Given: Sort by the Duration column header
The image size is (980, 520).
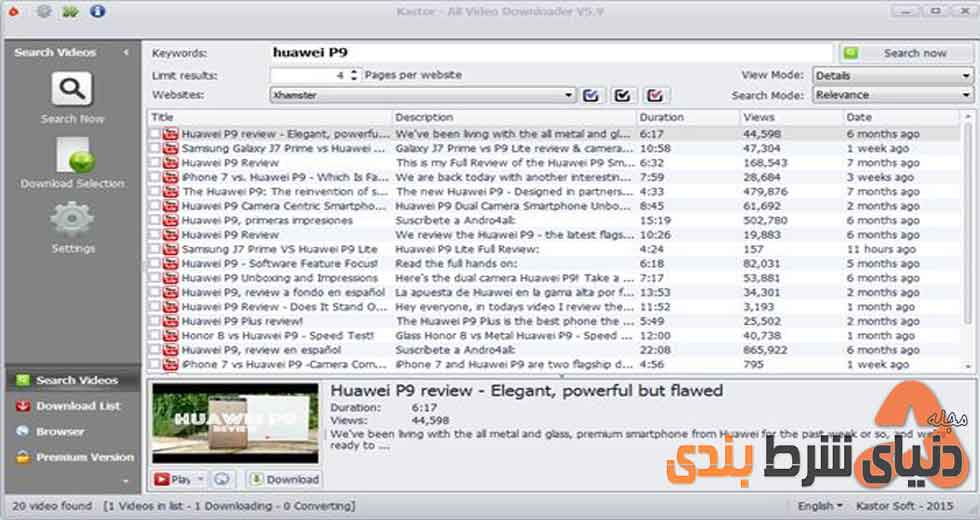Looking at the screenshot, I should tap(688, 117).
